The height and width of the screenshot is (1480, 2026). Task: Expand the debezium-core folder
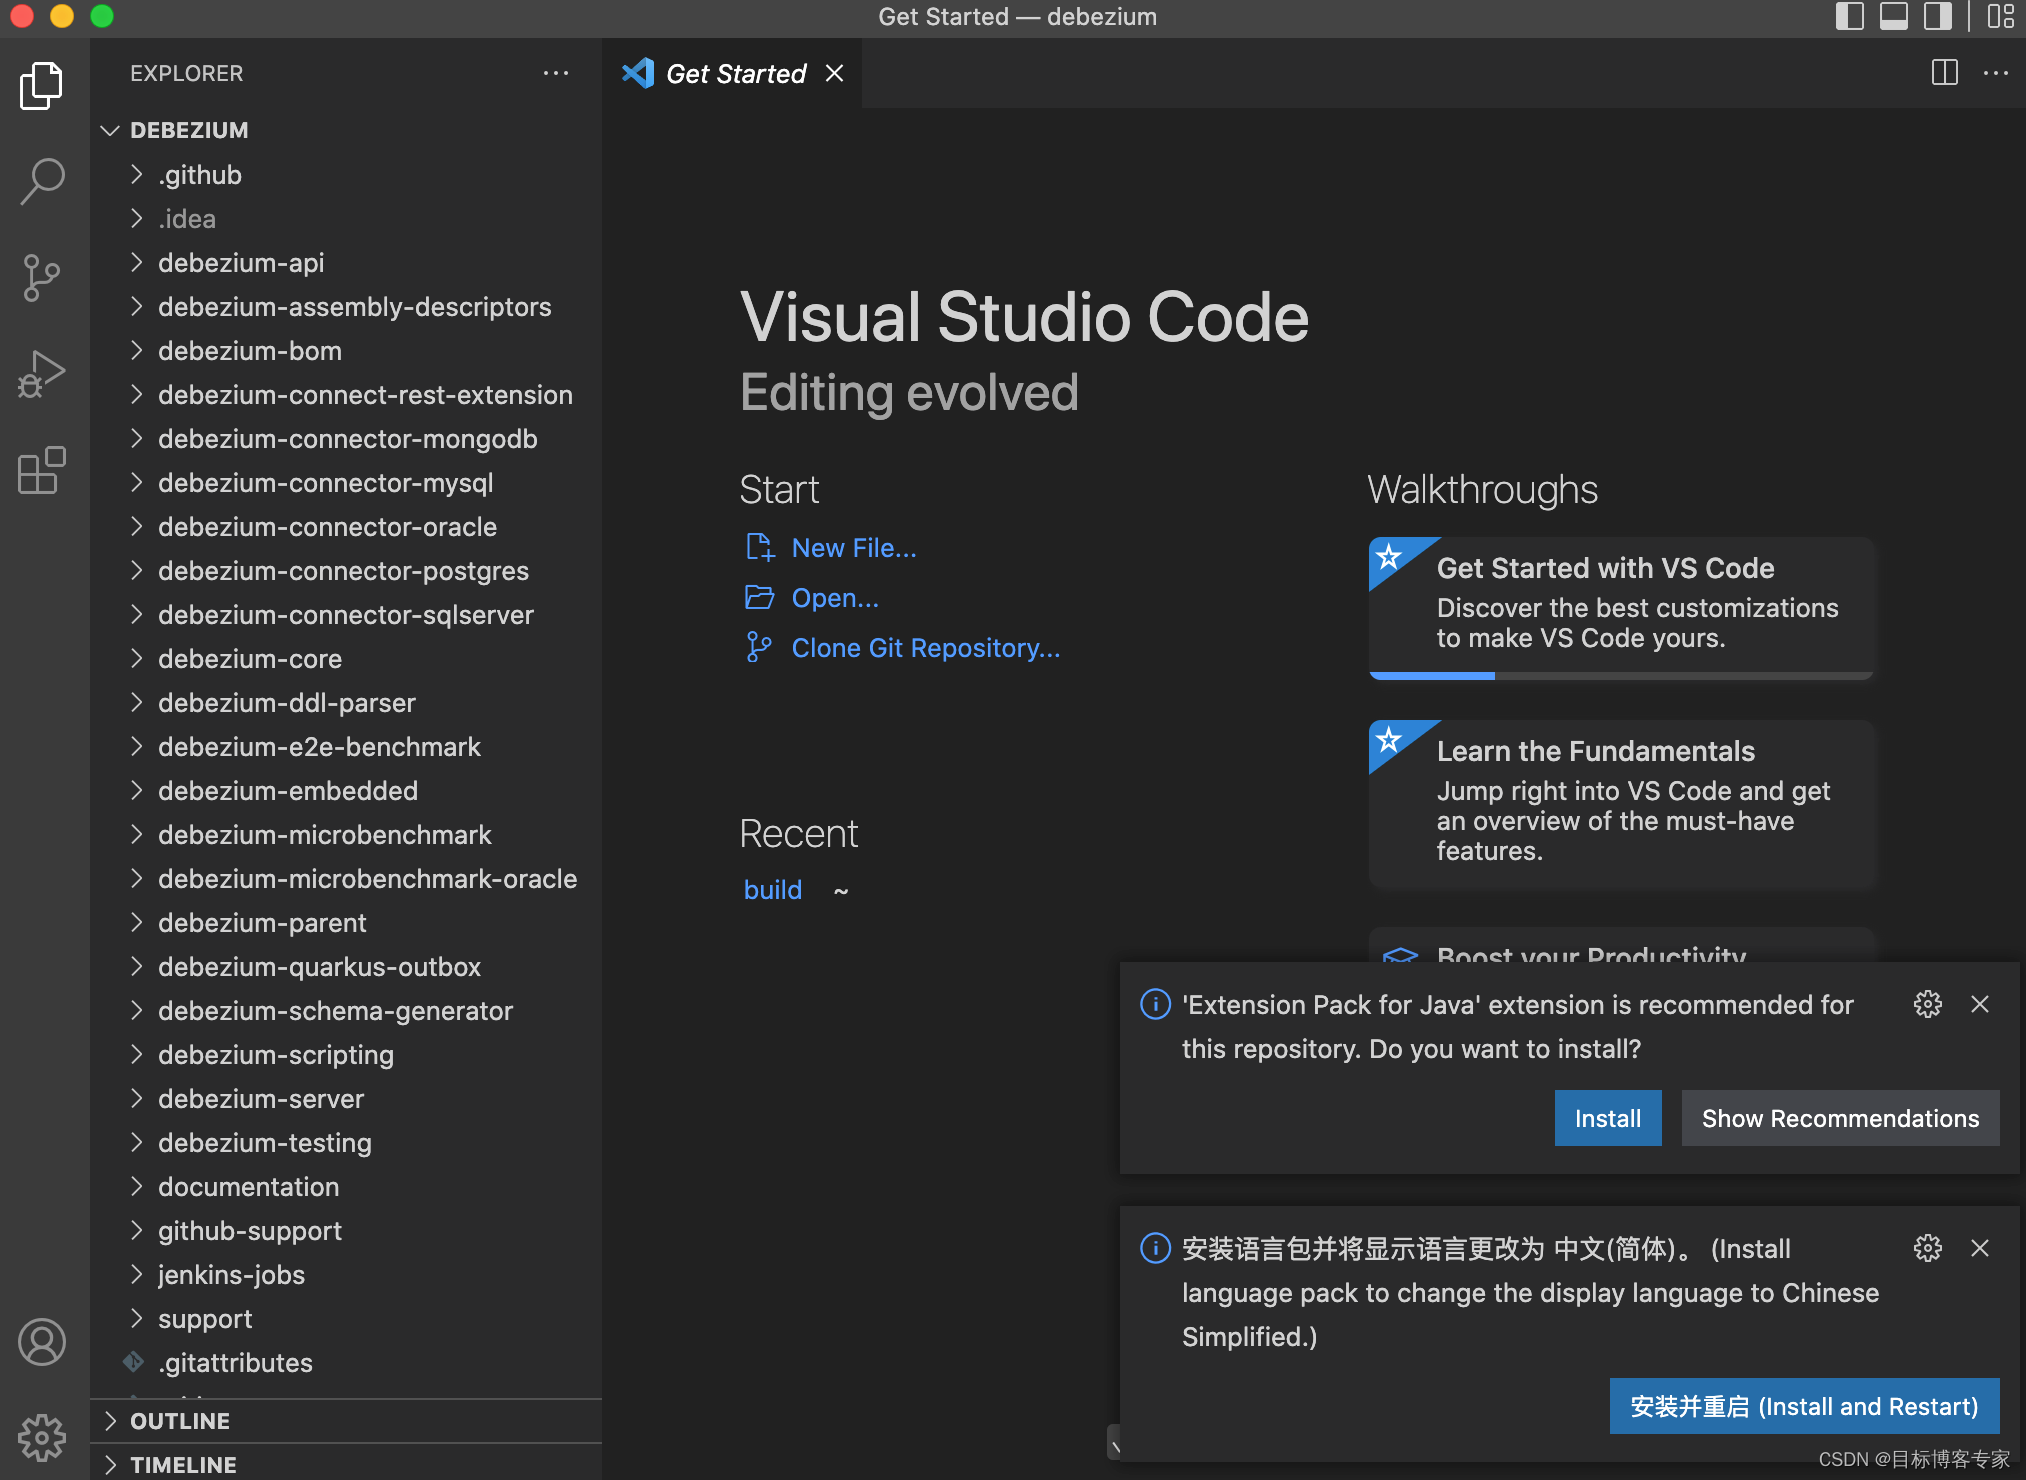click(137, 658)
